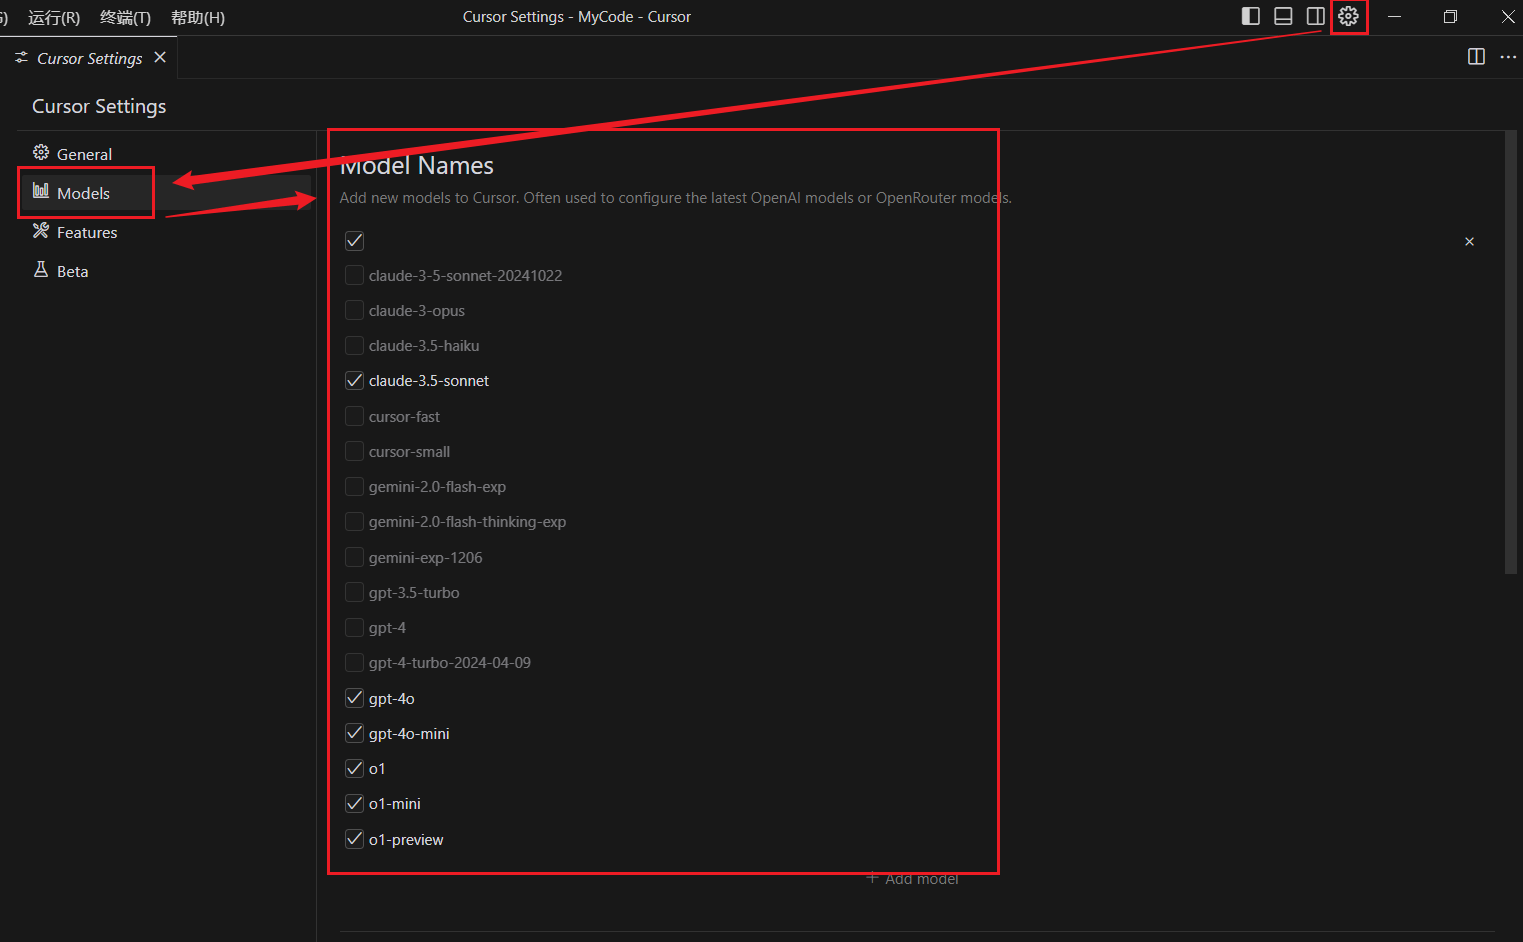Toggle primary side bar layout icon

(1250, 16)
